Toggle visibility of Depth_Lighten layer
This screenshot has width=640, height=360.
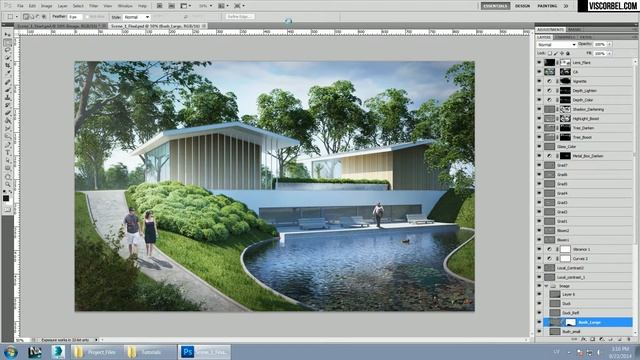(539, 91)
